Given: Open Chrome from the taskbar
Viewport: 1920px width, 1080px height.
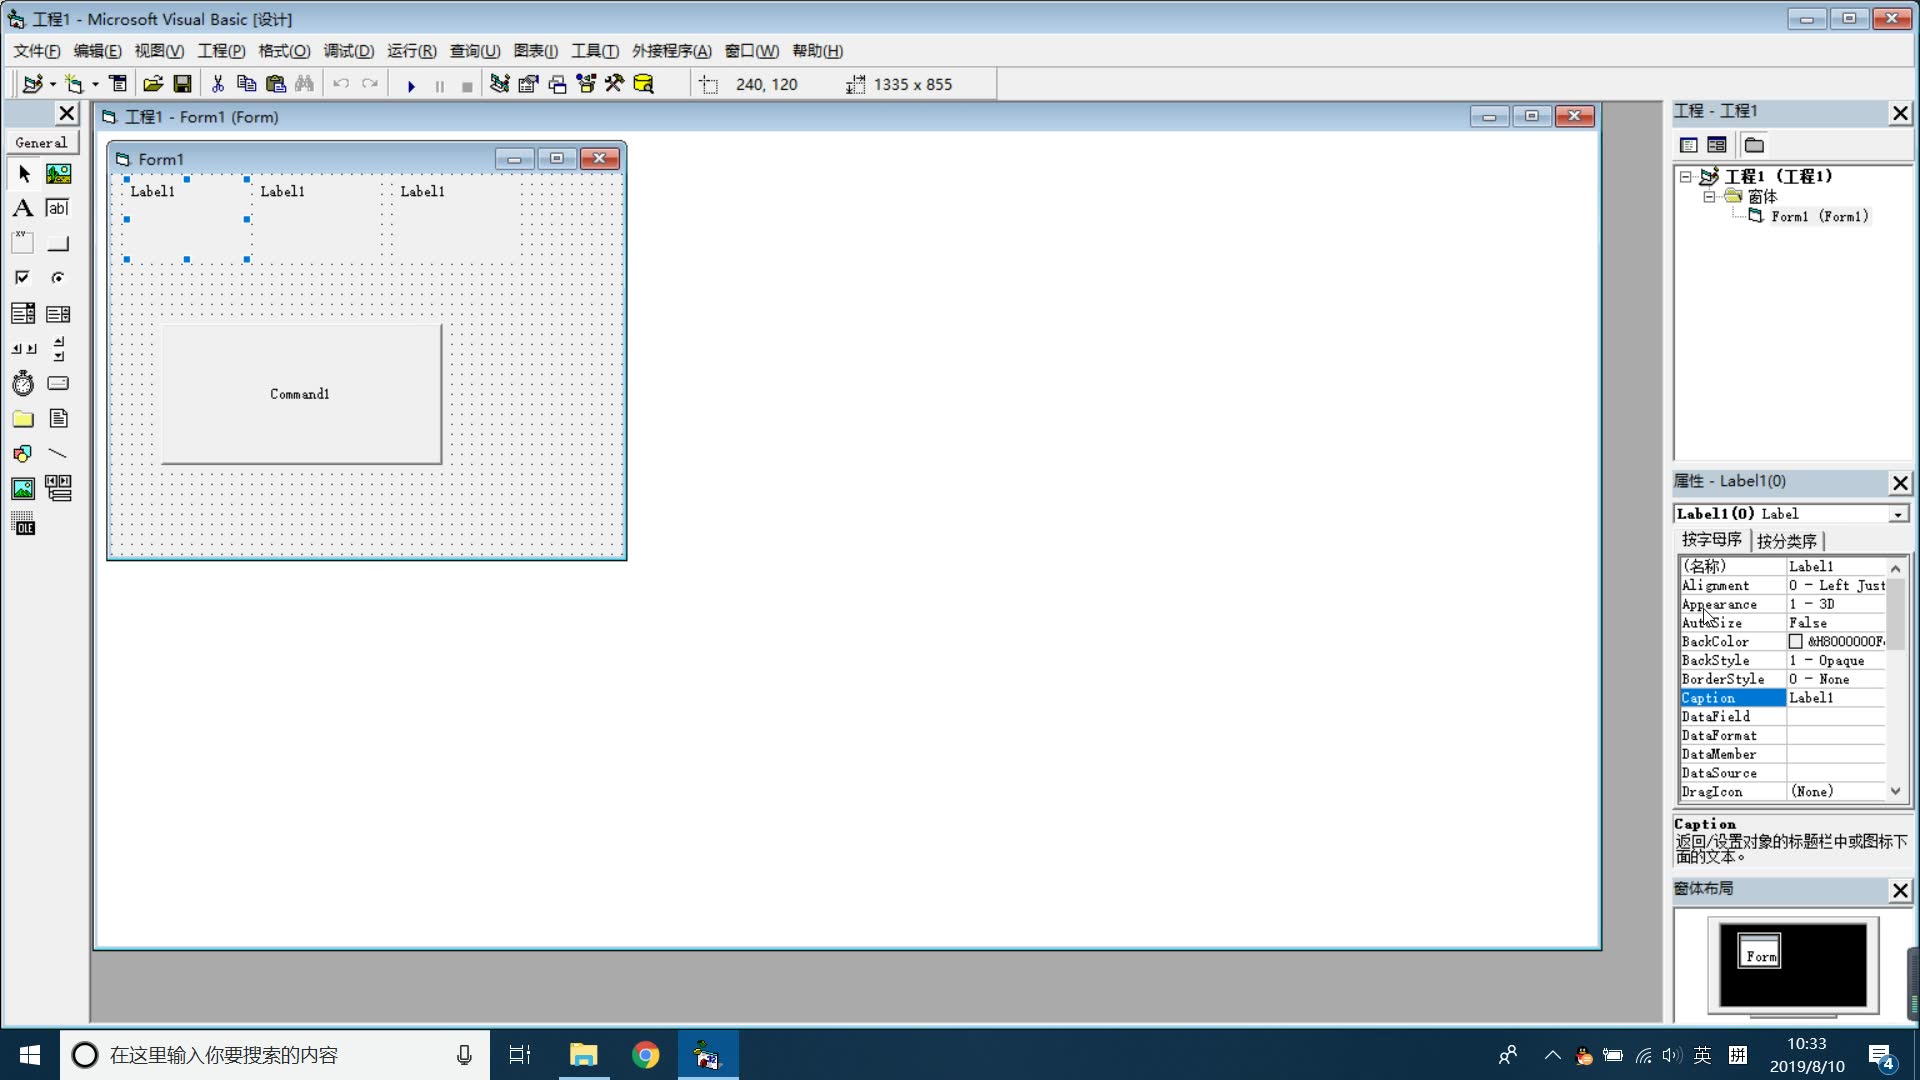Looking at the screenshot, I should 645,1055.
